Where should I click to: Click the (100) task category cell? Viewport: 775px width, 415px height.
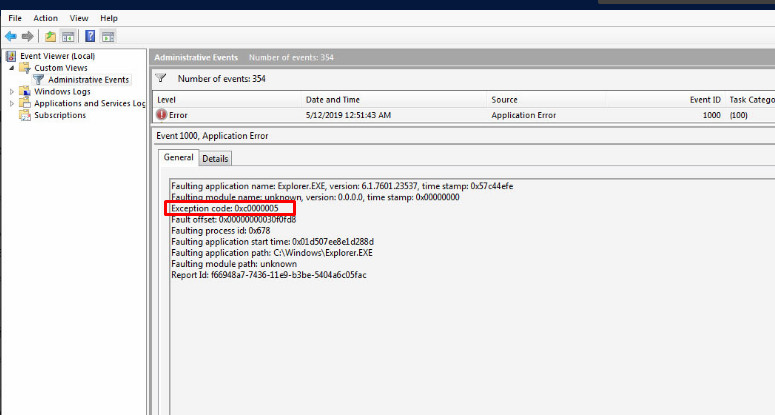tap(738, 115)
